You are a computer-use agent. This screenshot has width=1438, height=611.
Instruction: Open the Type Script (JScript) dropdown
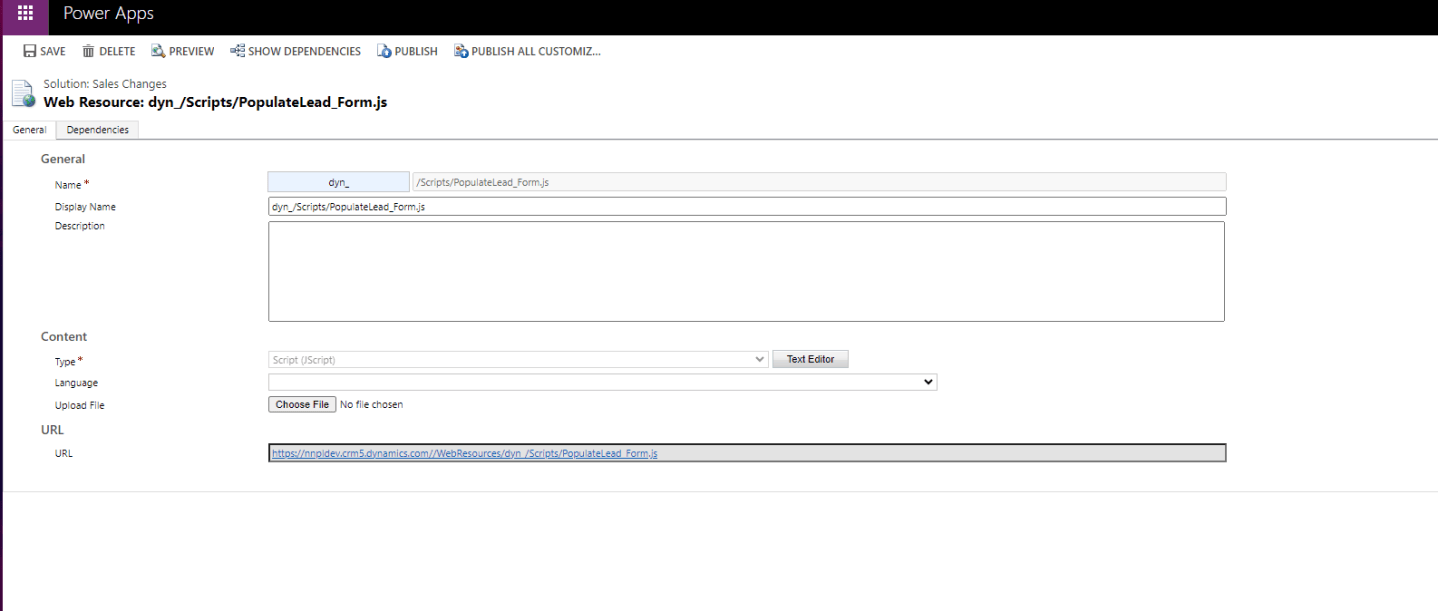tap(518, 360)
